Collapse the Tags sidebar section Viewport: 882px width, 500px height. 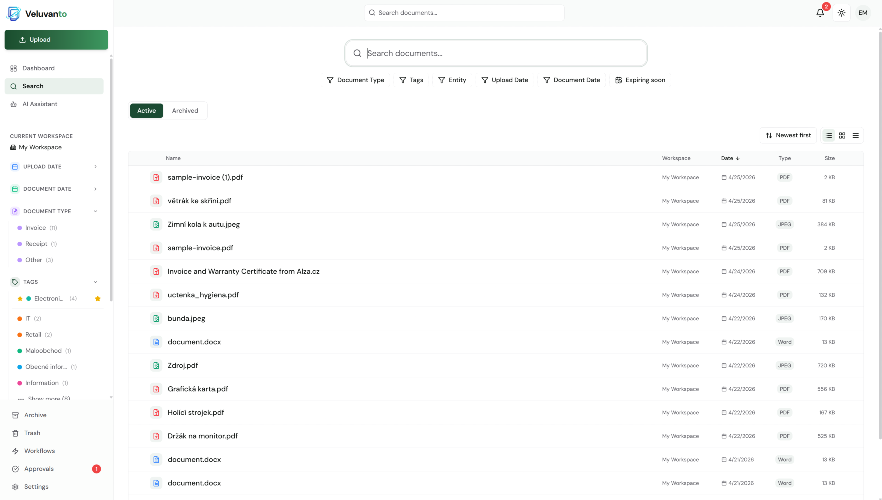coord(55,282)
